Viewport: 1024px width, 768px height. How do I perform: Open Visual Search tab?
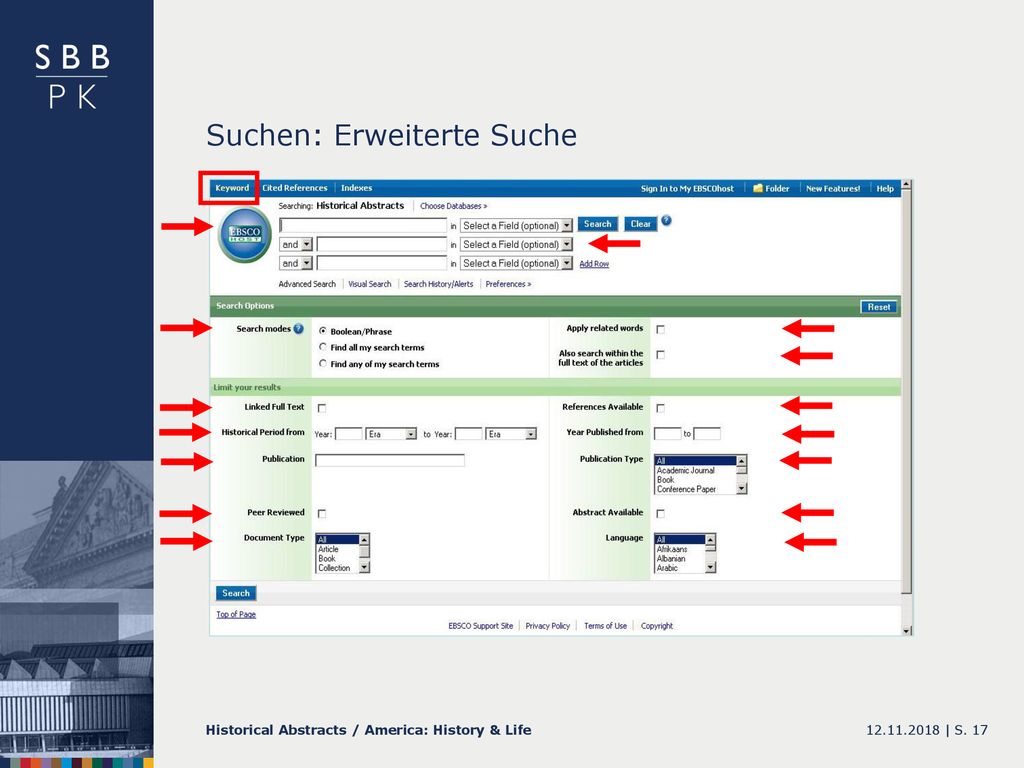pos(370,284)
